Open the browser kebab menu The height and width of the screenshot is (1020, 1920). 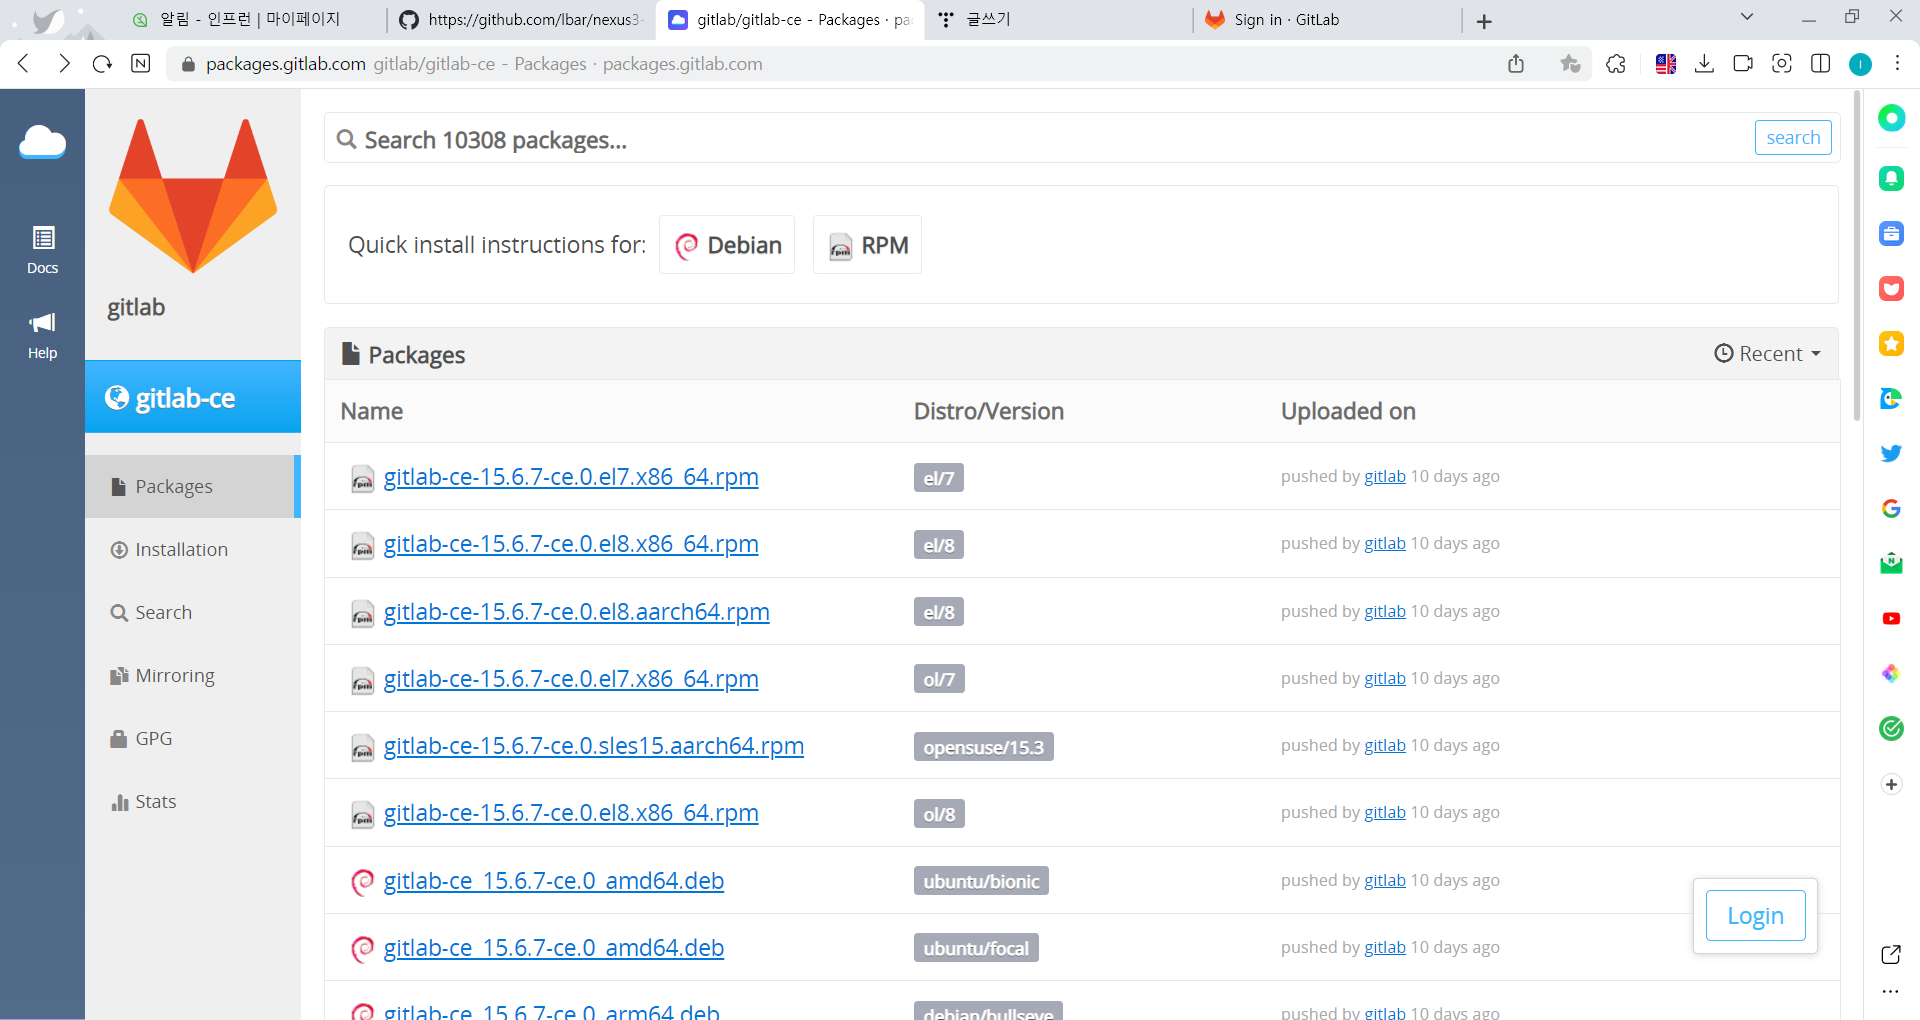pyautogui.click(x=1897, y=64)
